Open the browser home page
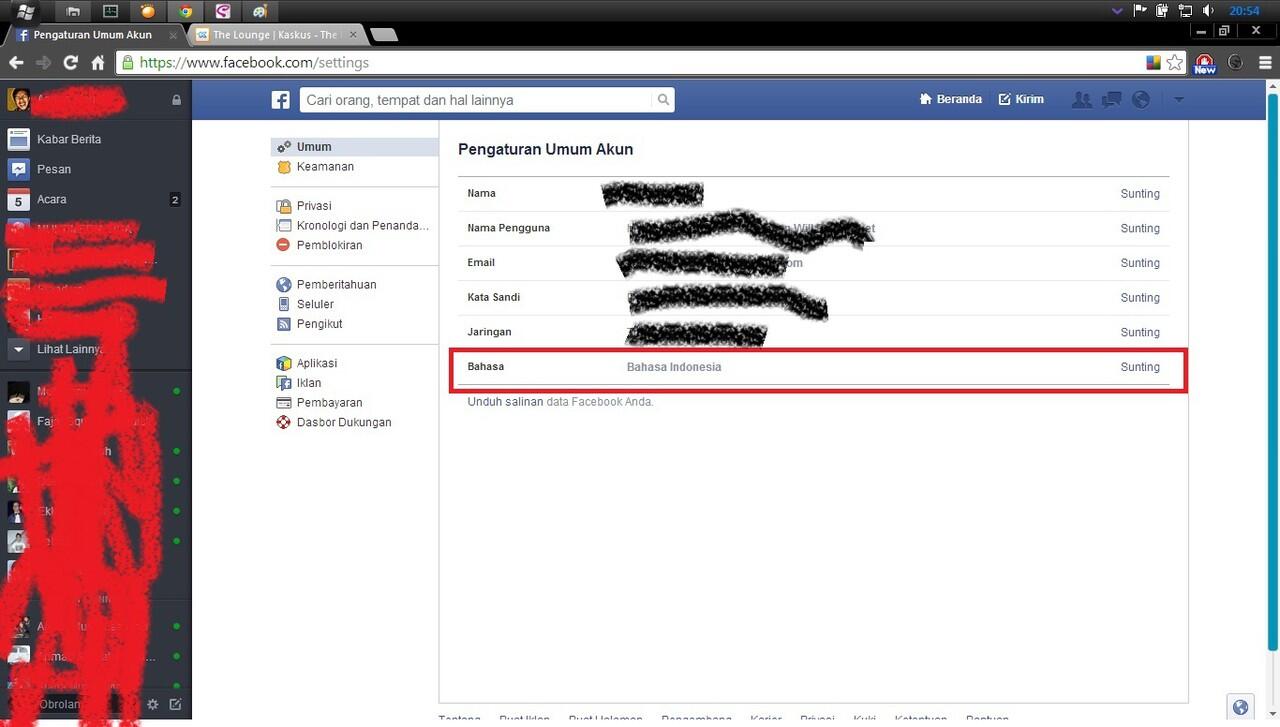 click(98, 62)
